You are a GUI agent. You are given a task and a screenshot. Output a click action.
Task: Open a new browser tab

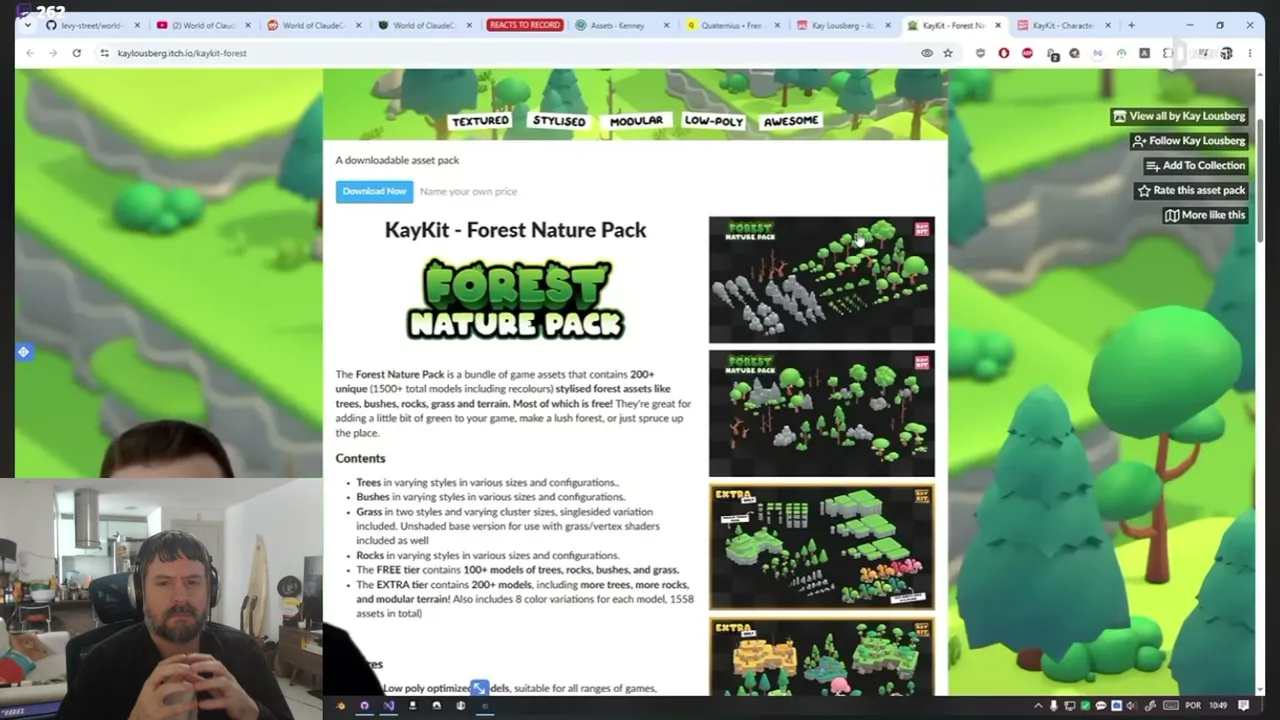point(1131,25)
